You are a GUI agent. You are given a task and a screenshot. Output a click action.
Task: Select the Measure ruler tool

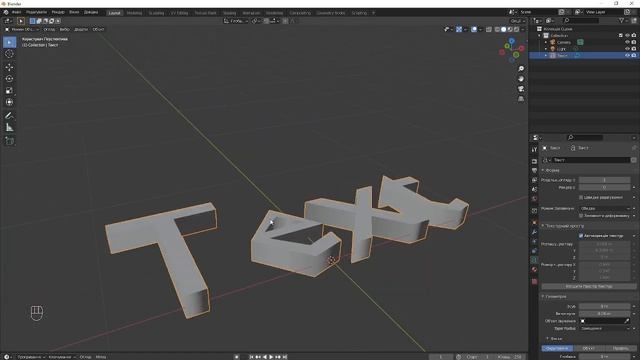pos(9,128)
